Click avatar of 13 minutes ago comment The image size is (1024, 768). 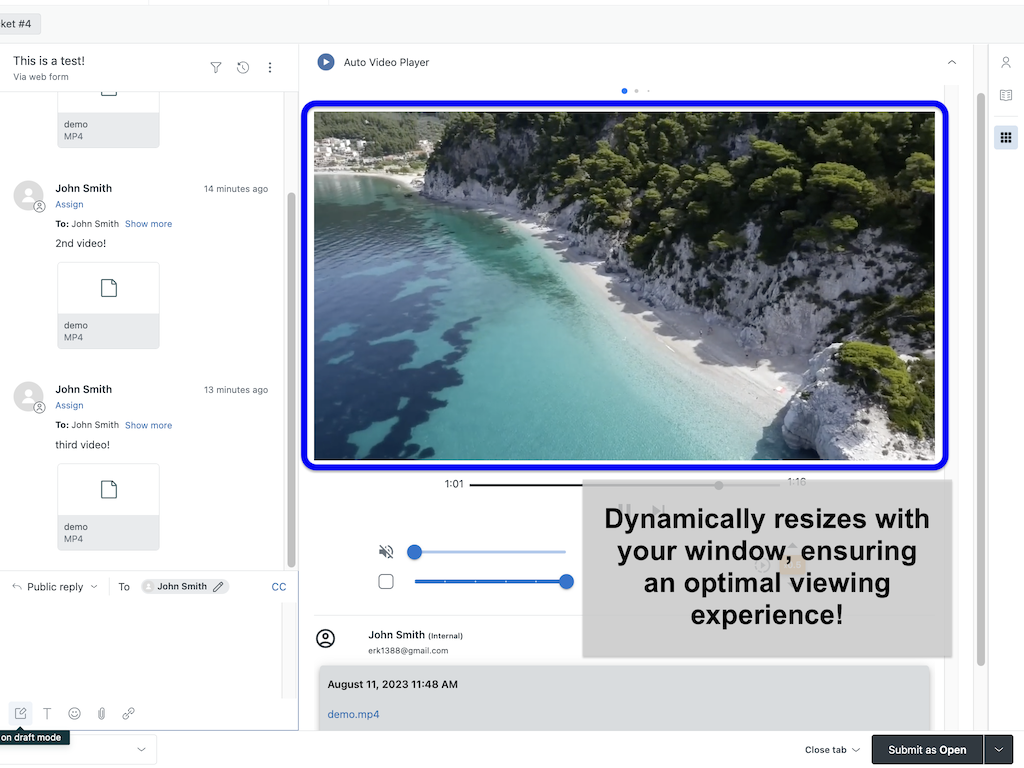point(29,397)
